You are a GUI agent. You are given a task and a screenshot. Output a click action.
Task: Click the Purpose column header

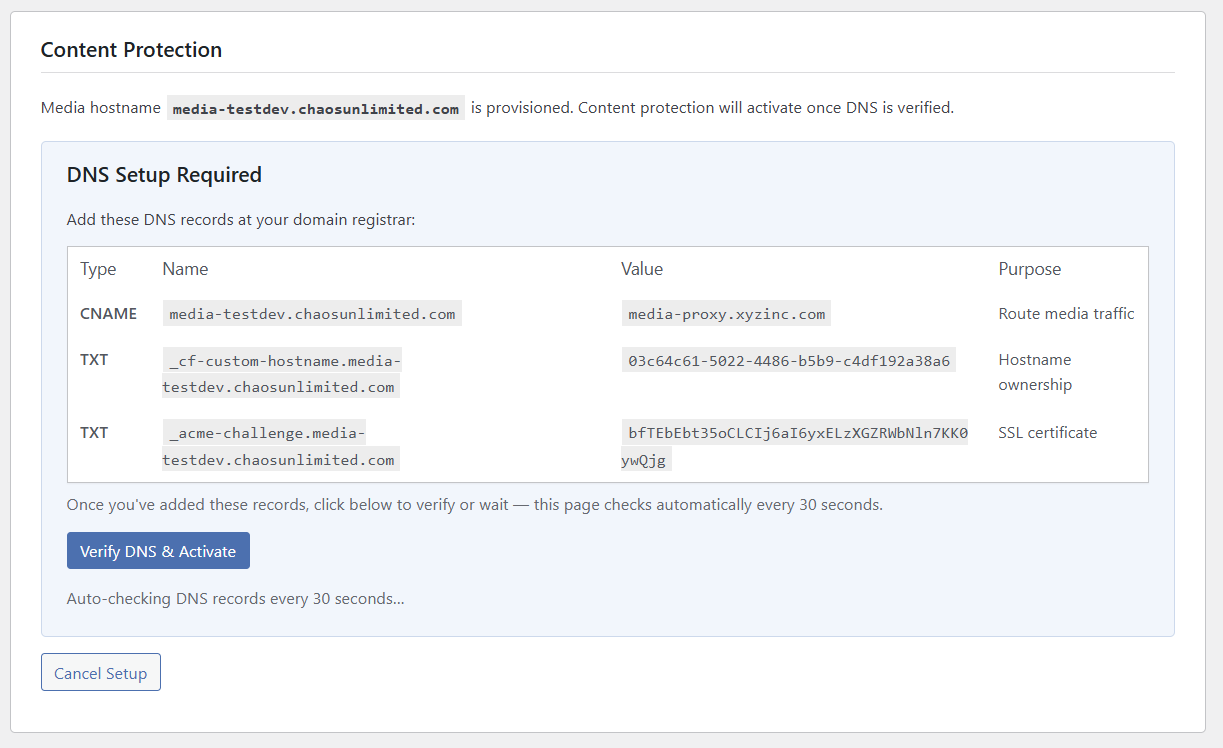(x=1029, y=268)
